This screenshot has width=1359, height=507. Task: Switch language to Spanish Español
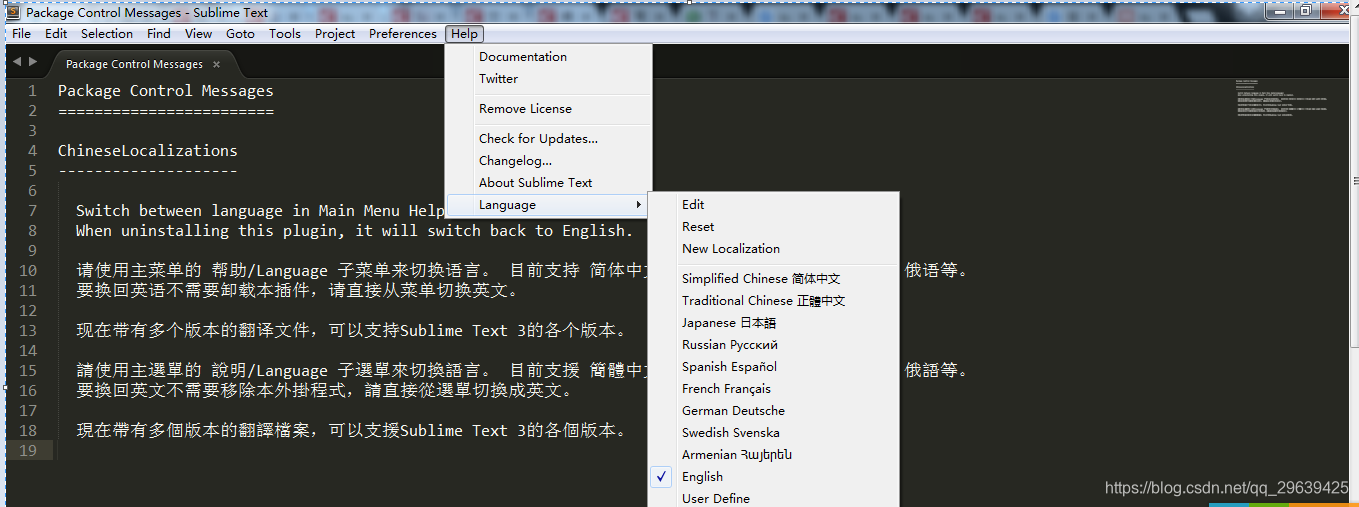[774, 367]
